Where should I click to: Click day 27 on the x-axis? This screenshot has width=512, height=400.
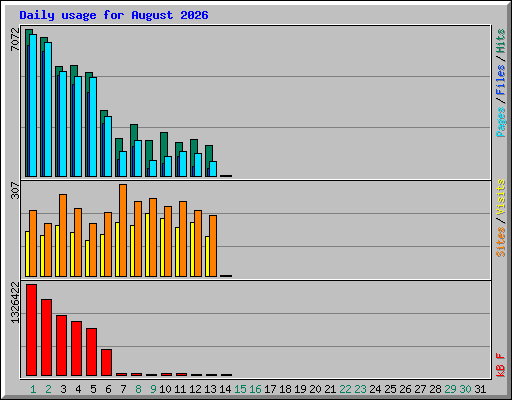pos(420,389)
